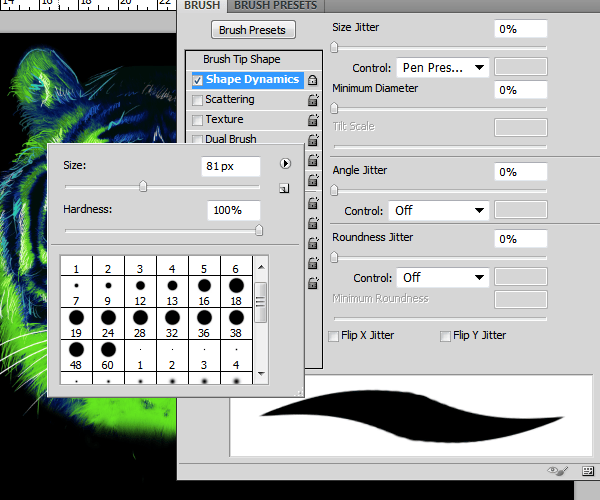
Task: Toggle the lock icon beside Scattering
Action: coord(313,100)
